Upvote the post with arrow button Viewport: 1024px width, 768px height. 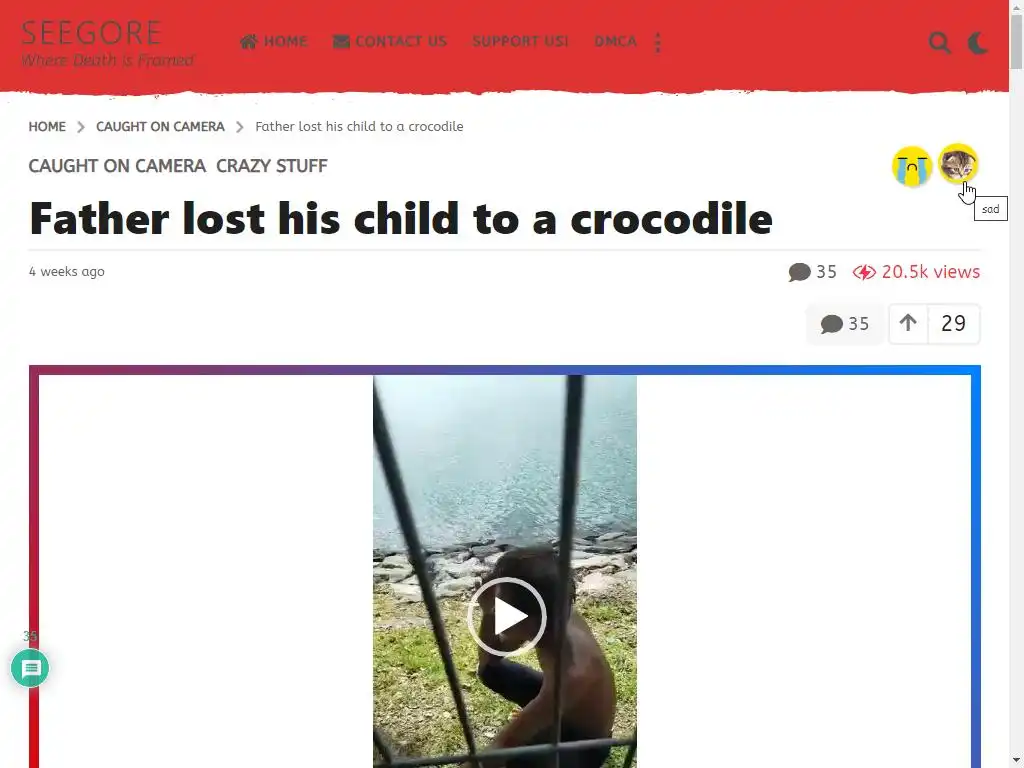(x=908, y=323)
